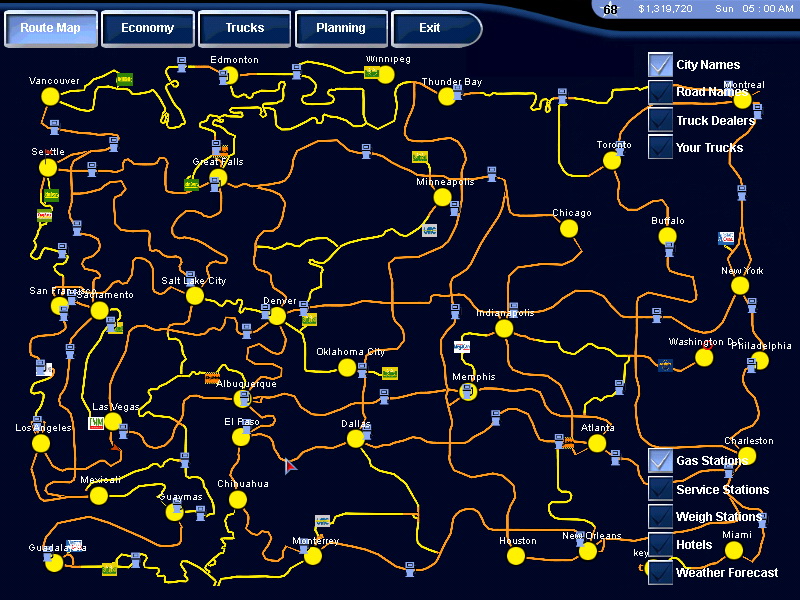The width and height of the screenshot is (800, 600).
Task: Click the $1,319,720 money balance
Action: pyautogui.click(x=665, y=9)
